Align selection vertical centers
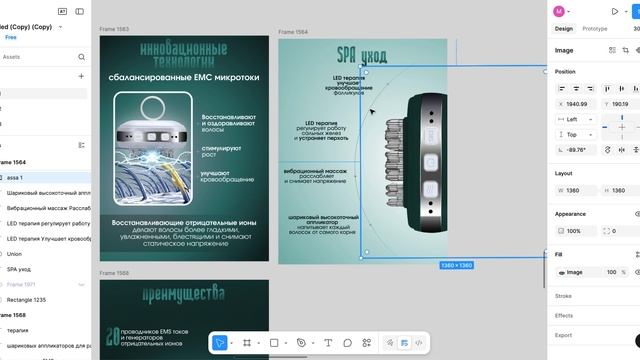The image size is (640, 360). (x=622, y=89)
